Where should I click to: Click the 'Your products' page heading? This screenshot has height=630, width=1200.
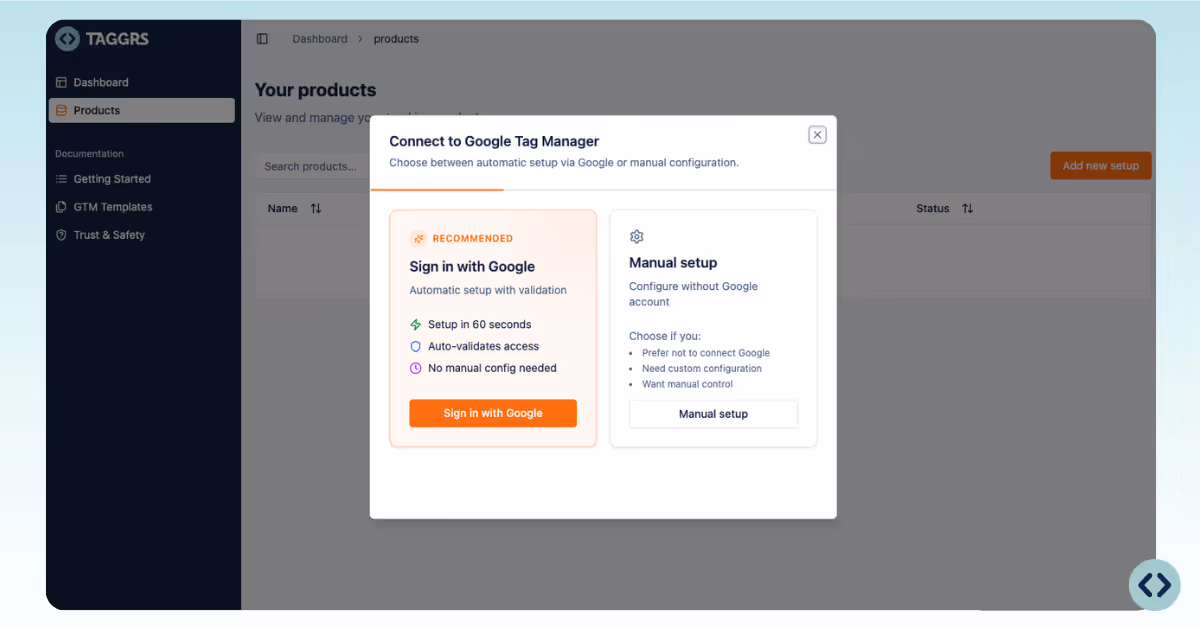coord(315,90)
